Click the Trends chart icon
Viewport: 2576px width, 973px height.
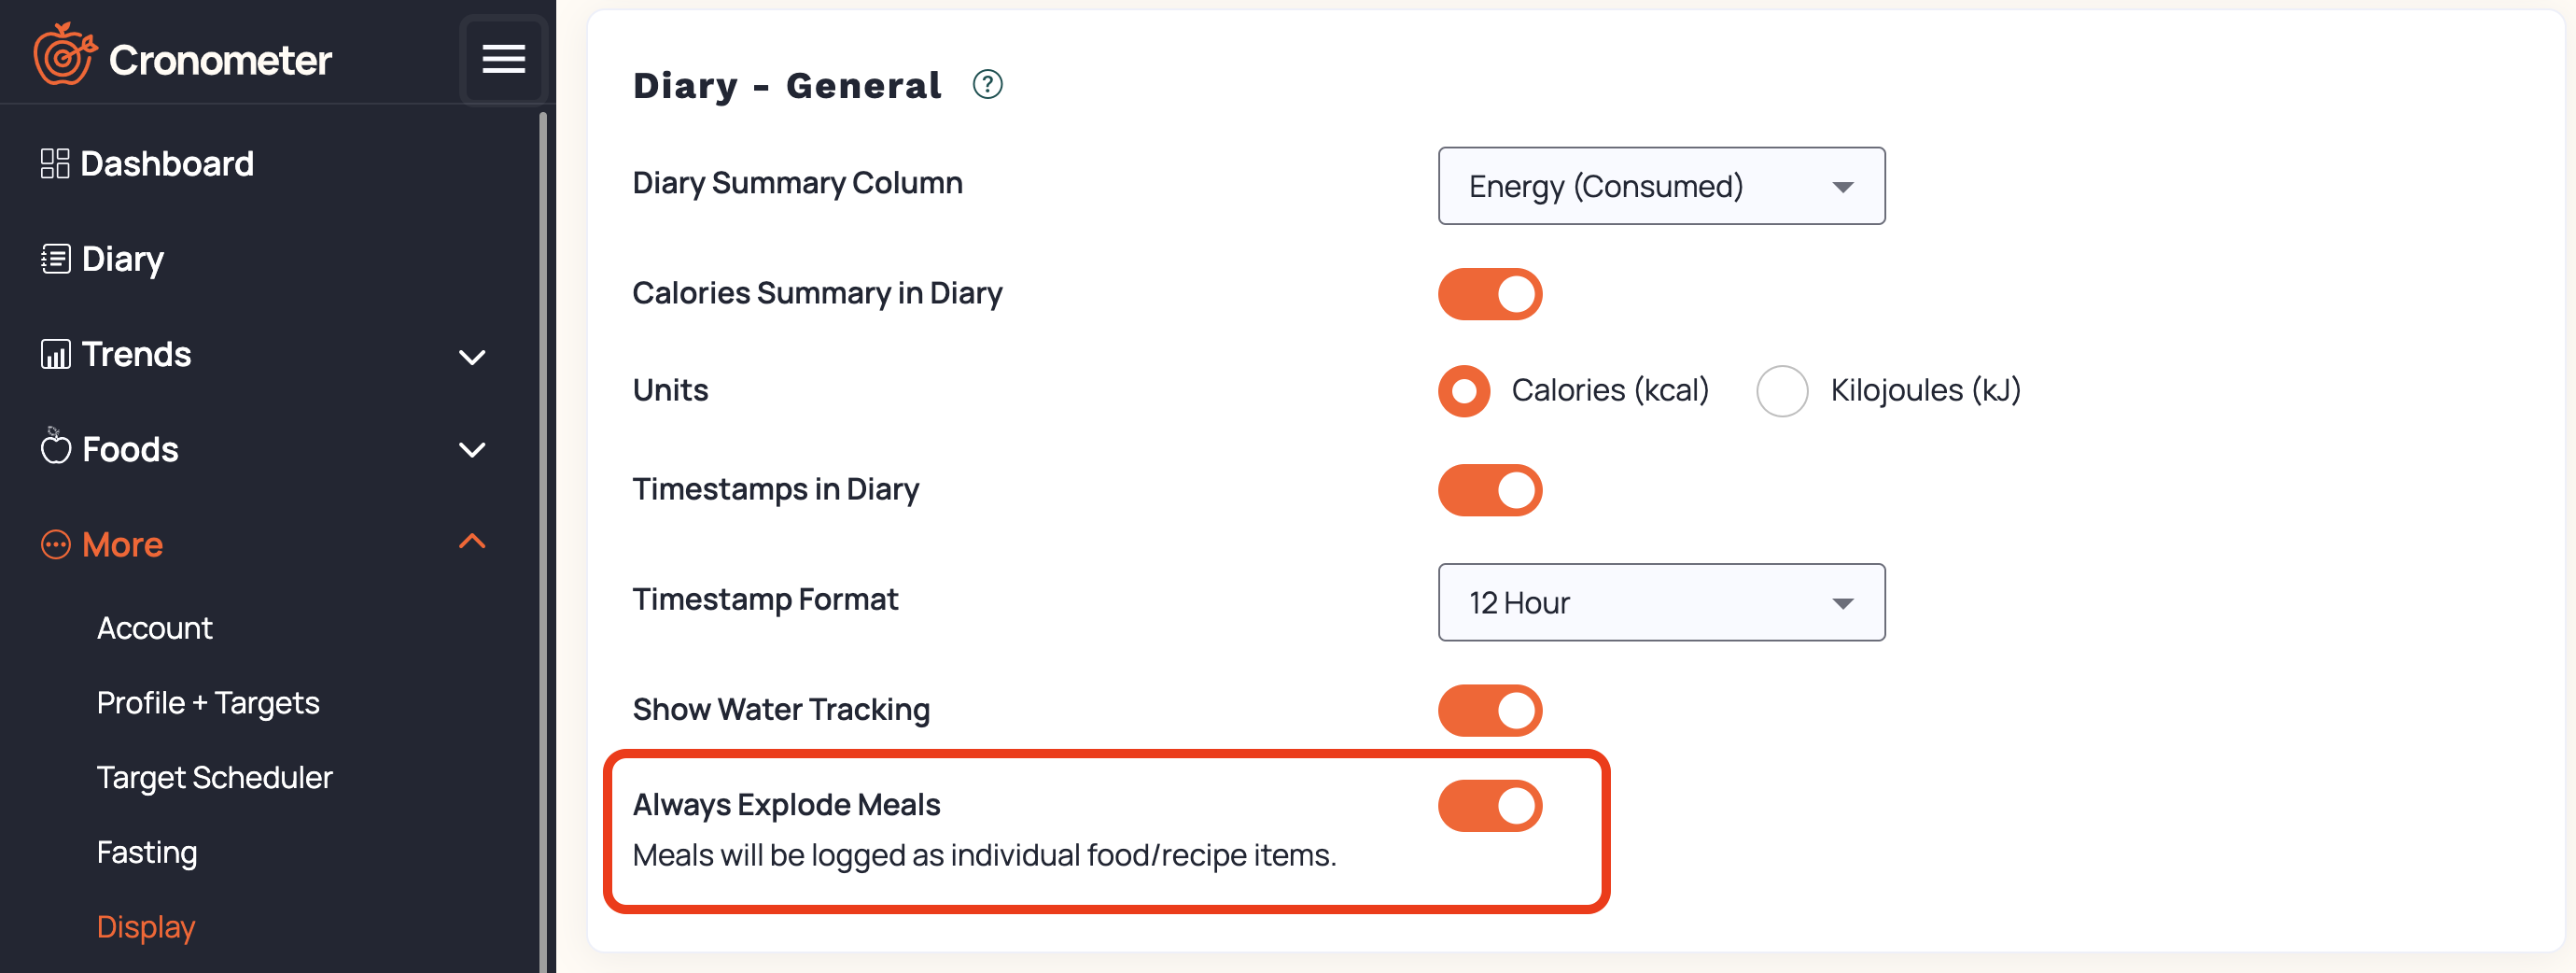(x=55, y=354)
